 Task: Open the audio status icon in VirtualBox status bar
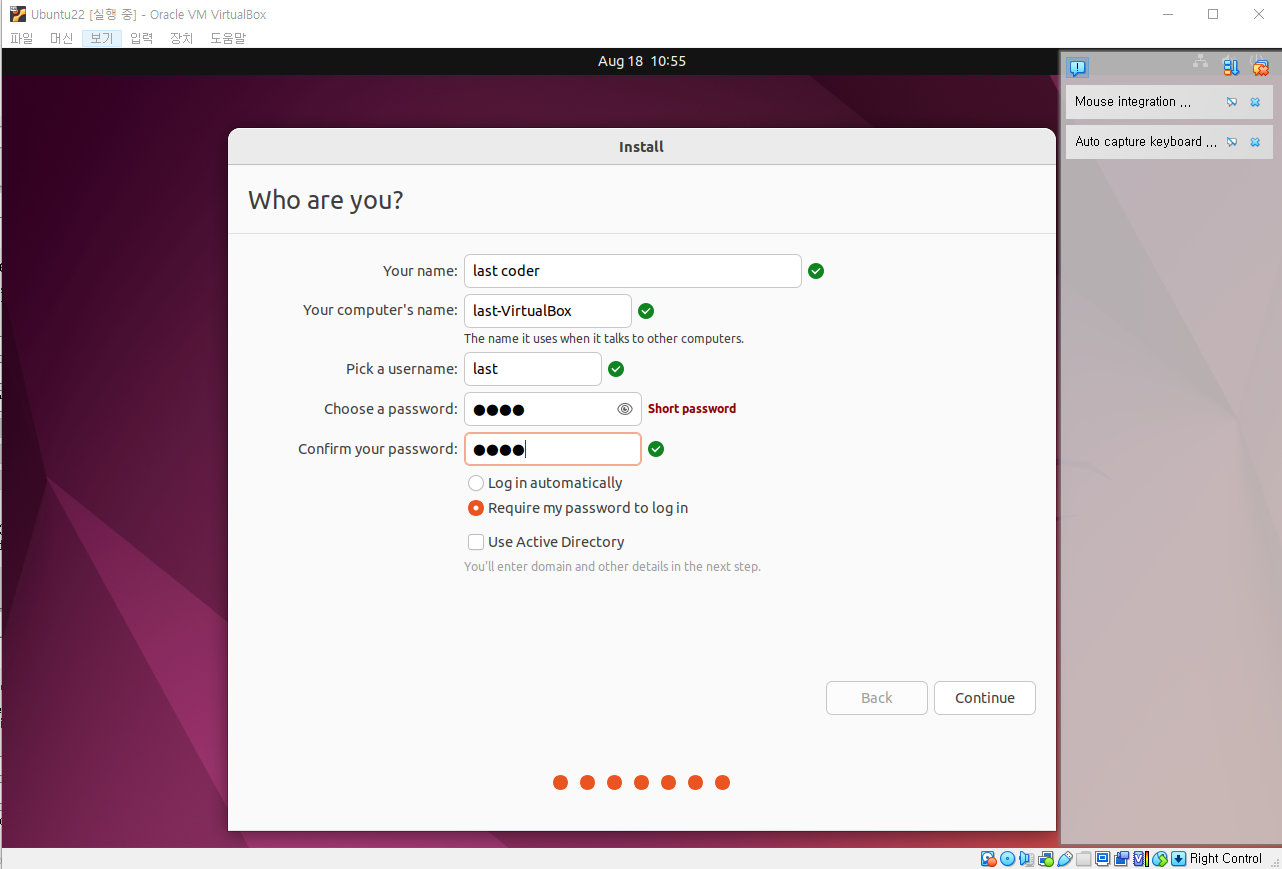pos(1026,858)
